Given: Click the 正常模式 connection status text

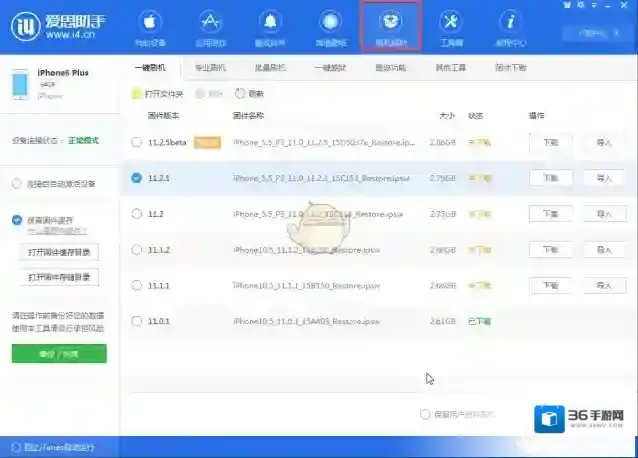Looking at the screenshot, I should (83, 140).
